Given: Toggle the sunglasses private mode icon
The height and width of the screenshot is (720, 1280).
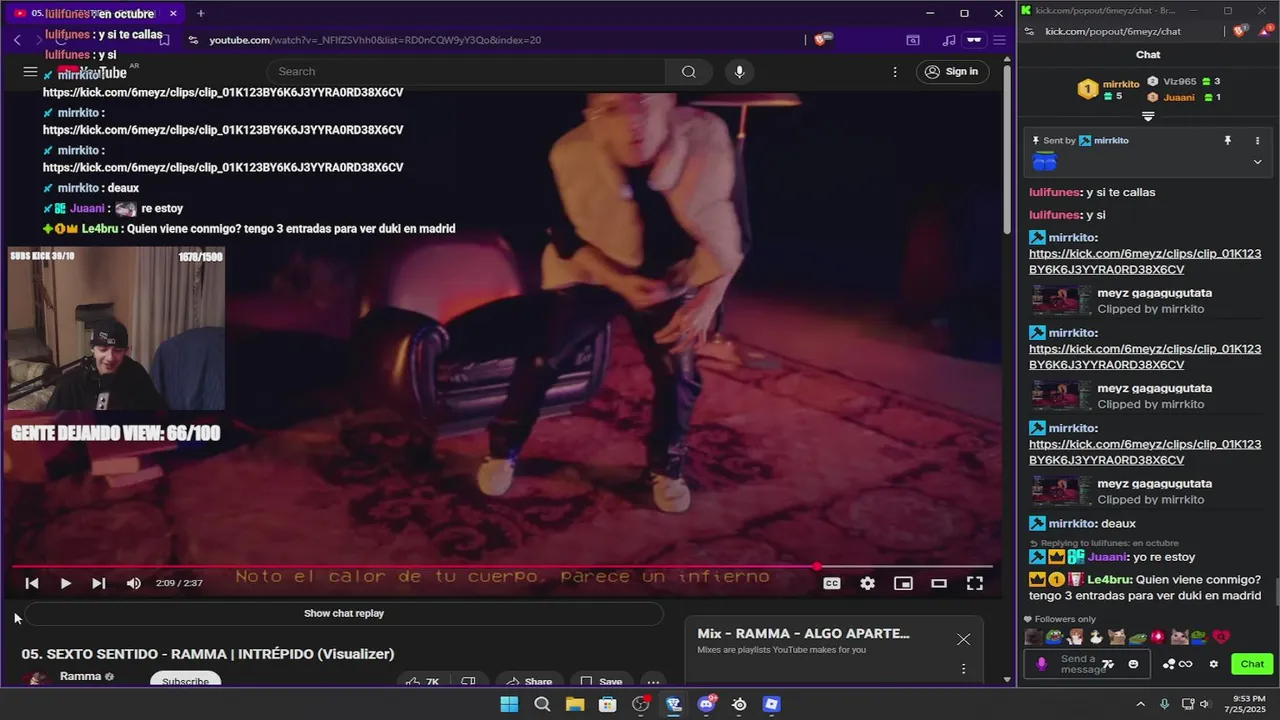Looking at the screenshot, I should [973, 40].
